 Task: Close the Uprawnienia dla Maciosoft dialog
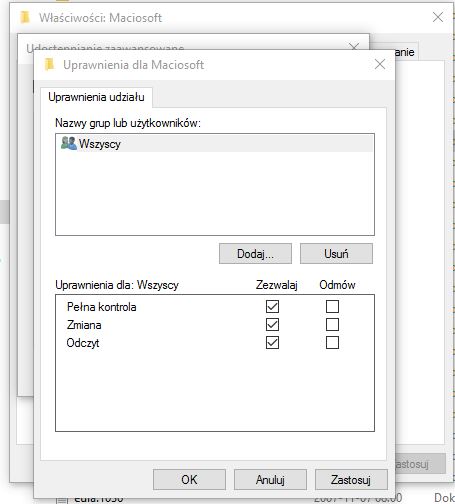[x=380, y=64]
